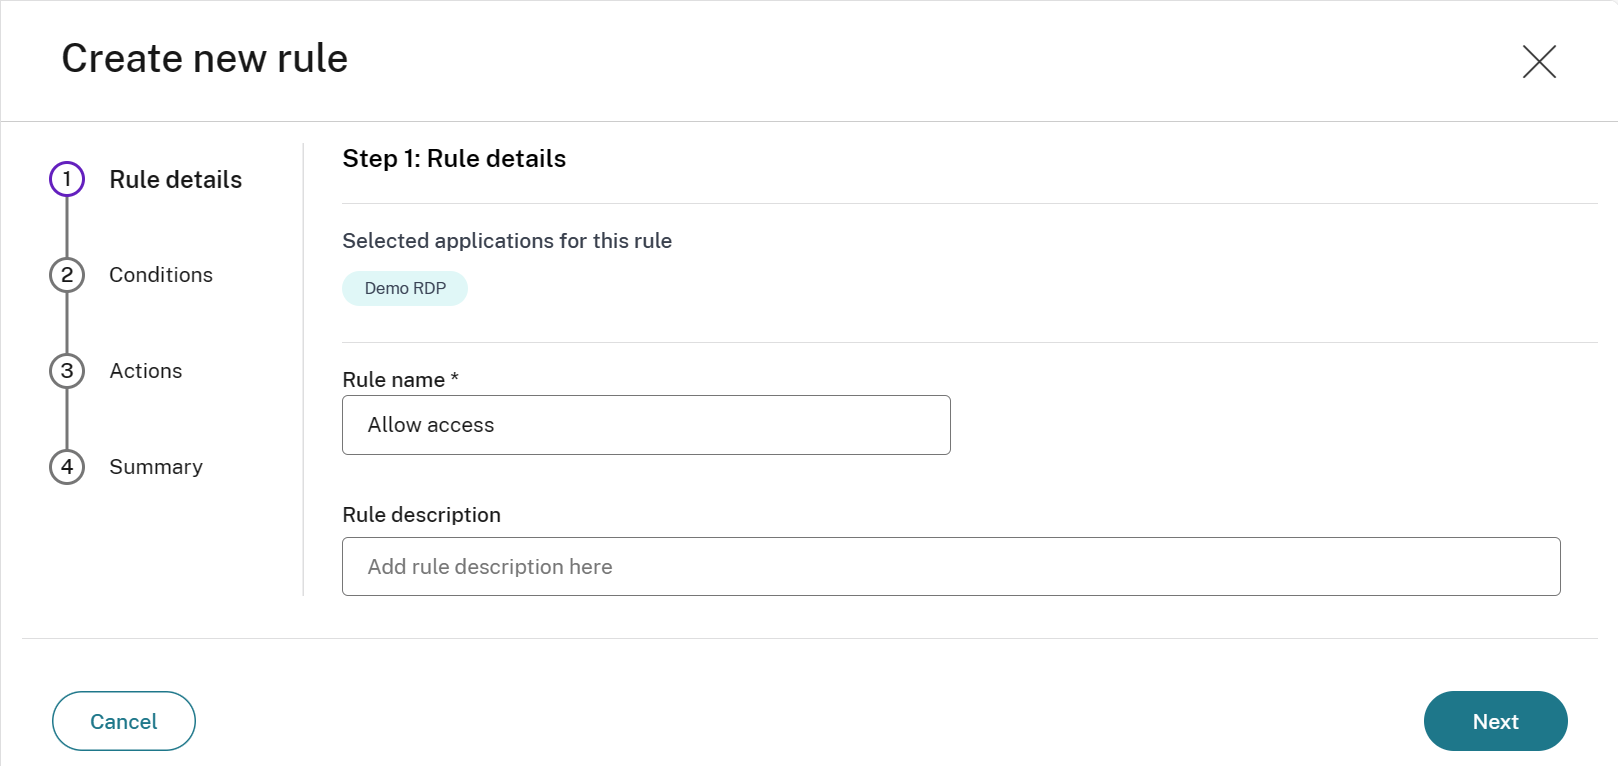Click the step 4 circle icon
This screenshot has height=766, width=1618.
point(67,467)
